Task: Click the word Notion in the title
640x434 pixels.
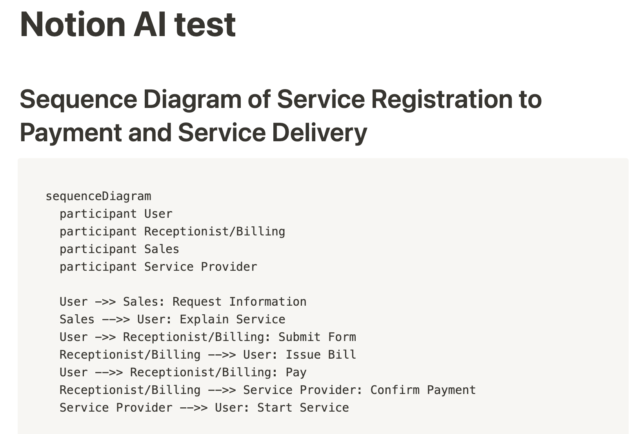Action: tap(73, 25)
